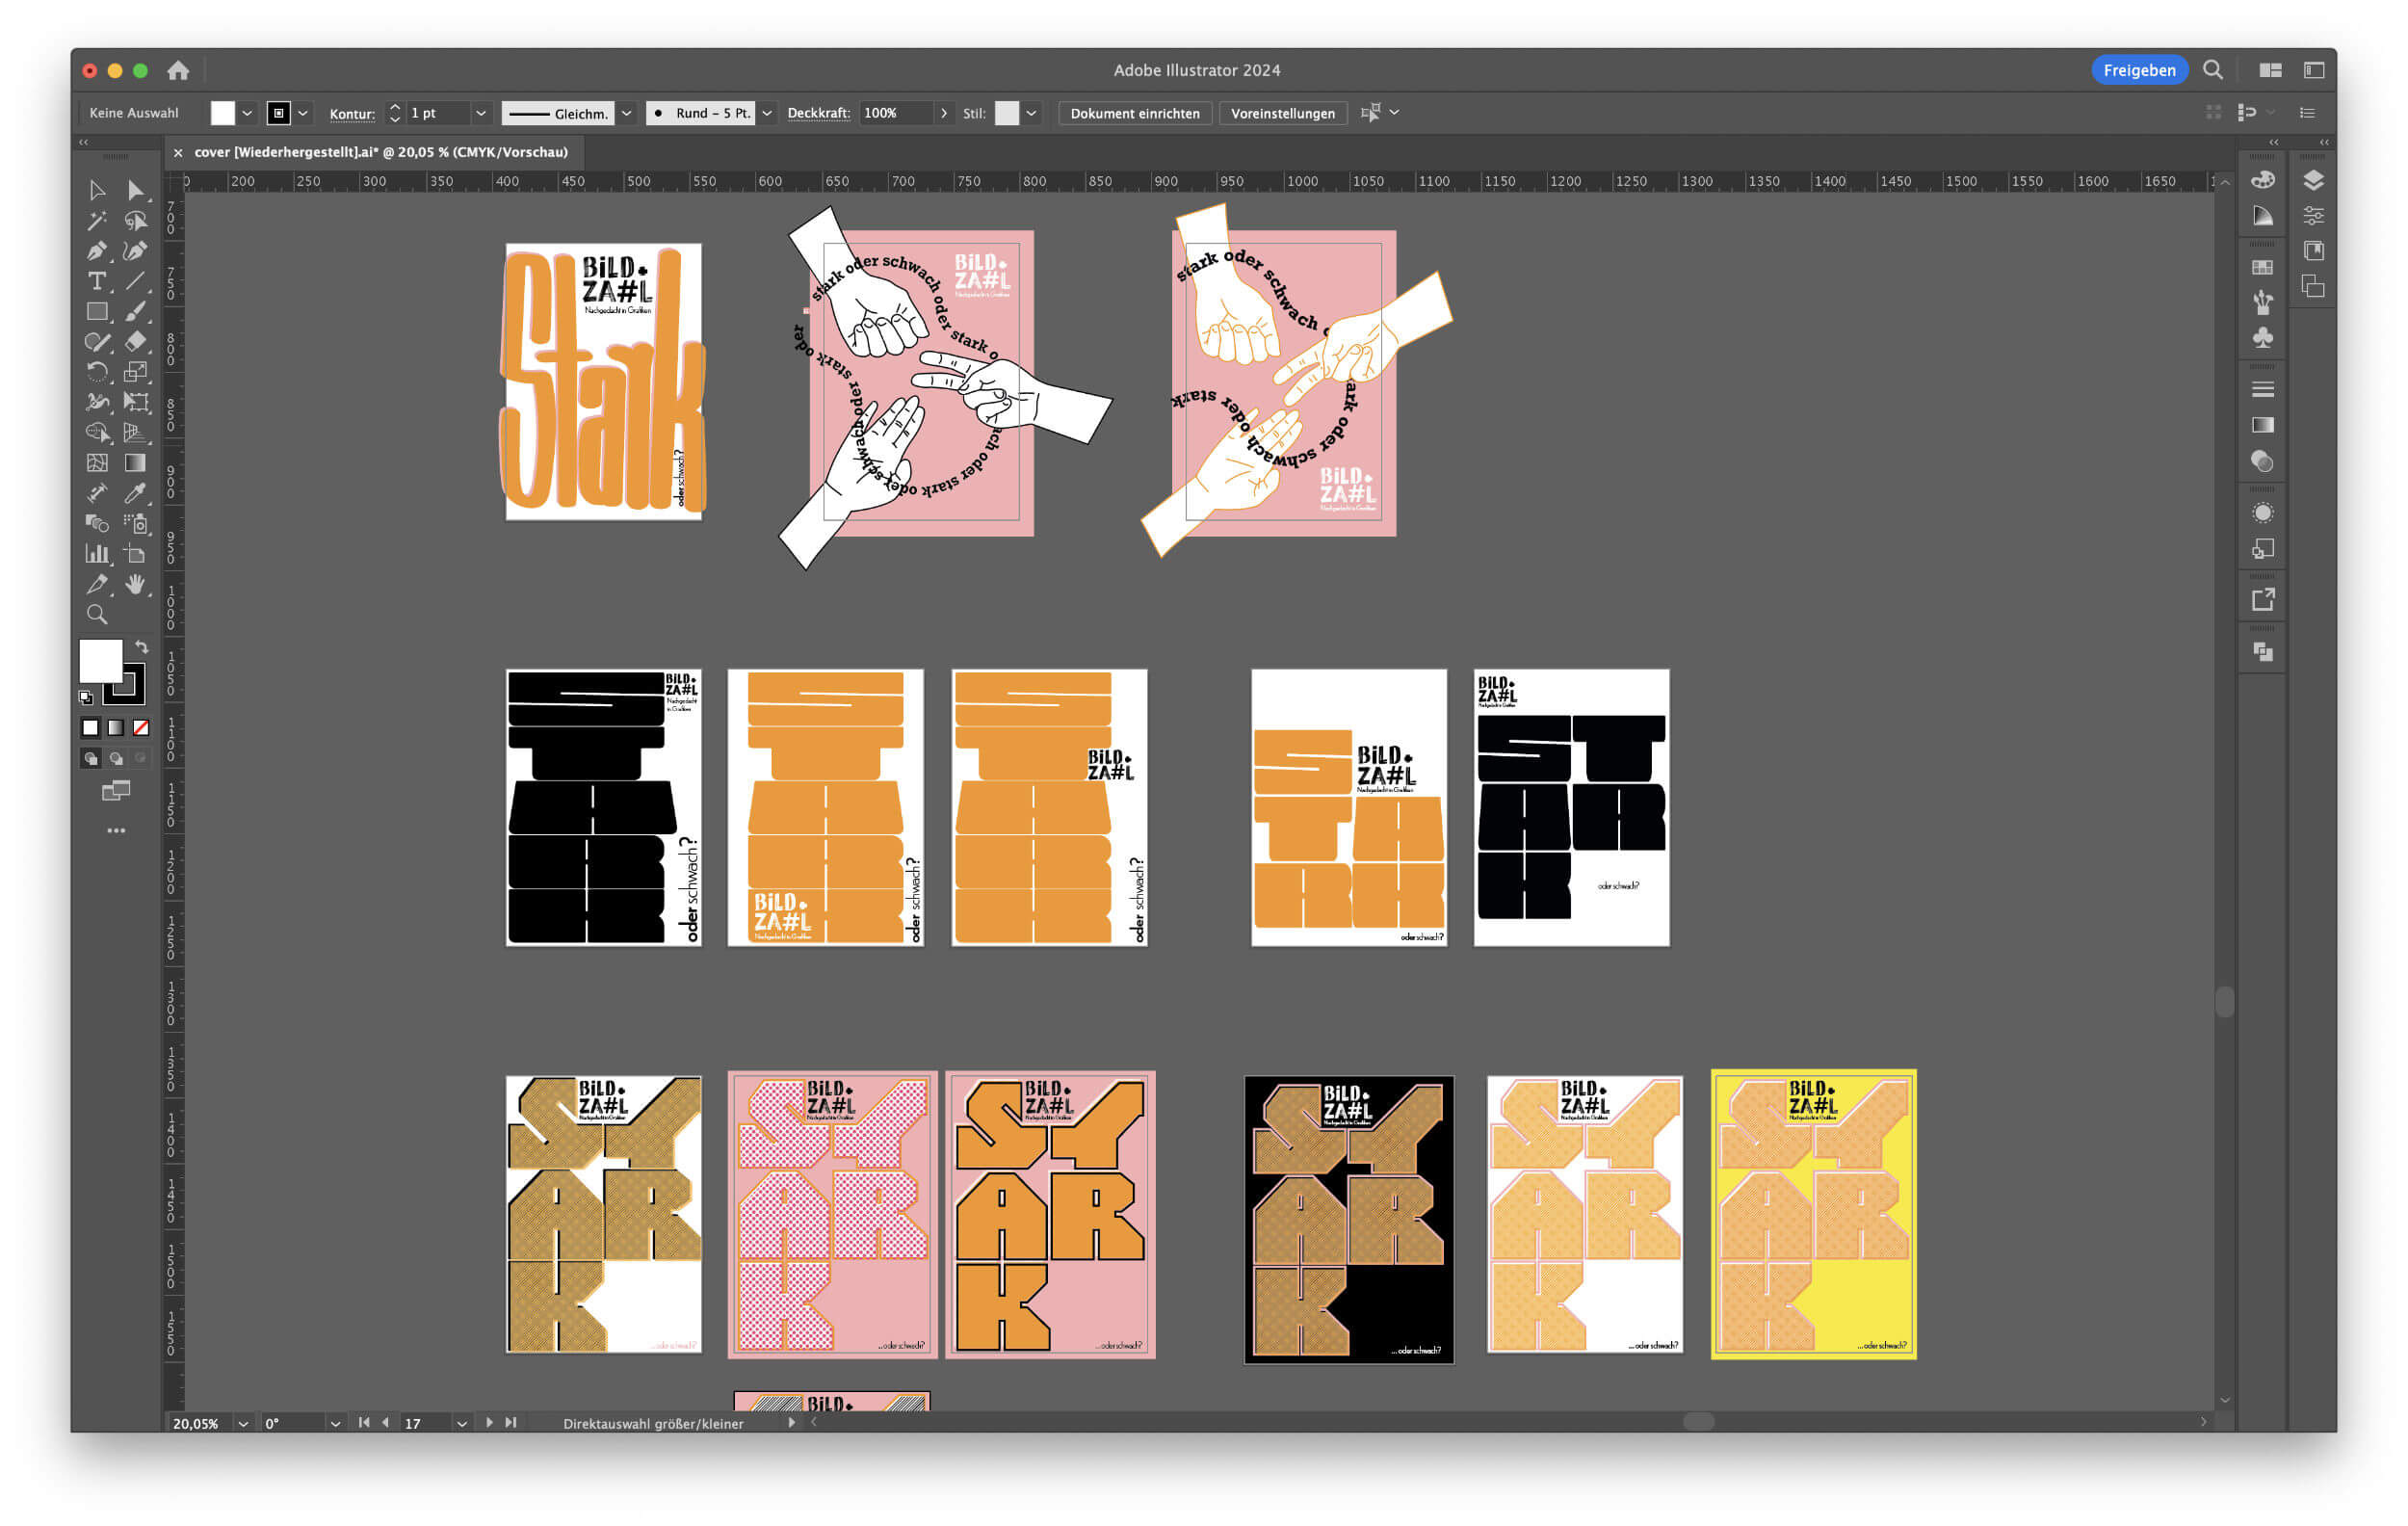This screenshot has width=2408, height=1526.
Task: Expand the Kontur weight dropdown
Action: tap(481, 113)
